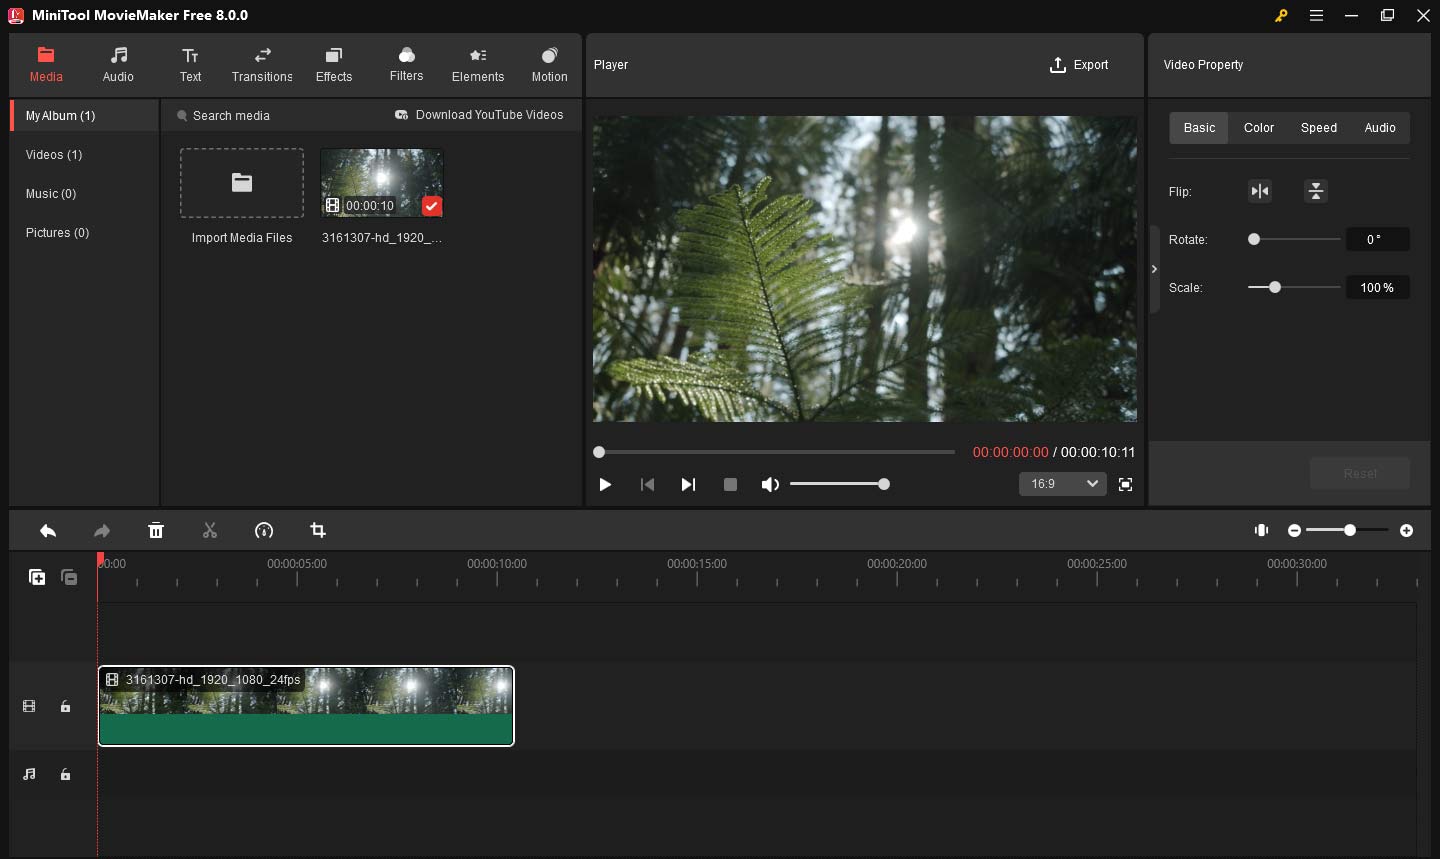
Task: Click the Rotate slider
Action: 1294,239
